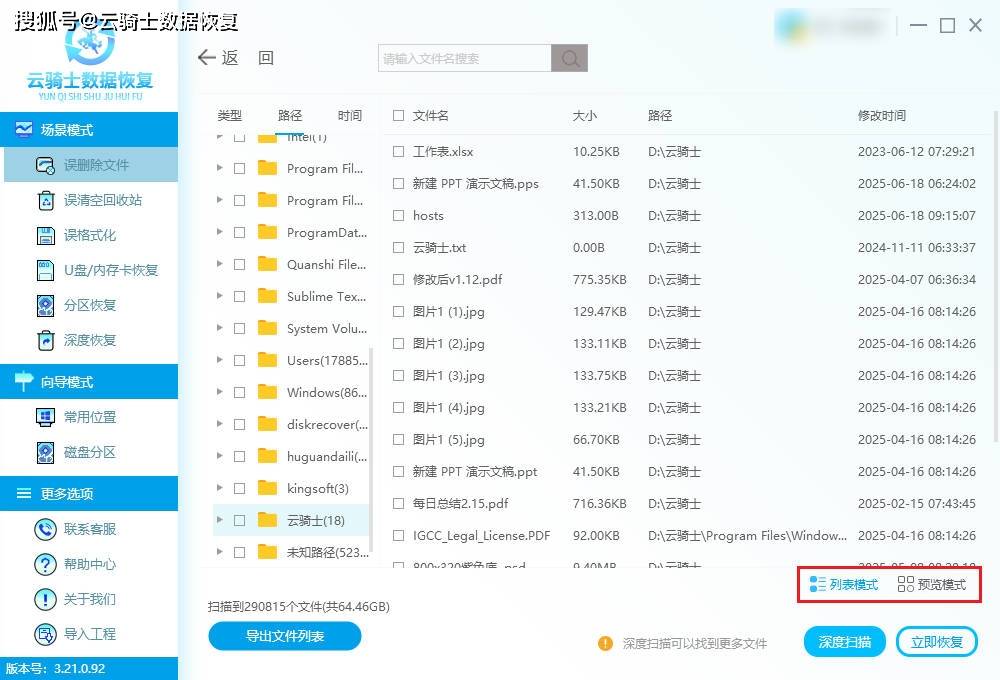Click the 立即恢复 button
Viewport: 1000px width, 680px height.
tap(937, 642)
